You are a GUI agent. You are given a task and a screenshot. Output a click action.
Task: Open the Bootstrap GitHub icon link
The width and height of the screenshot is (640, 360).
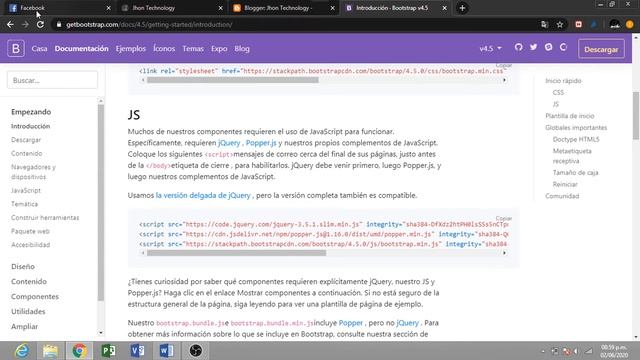click(x=518, y=47)
